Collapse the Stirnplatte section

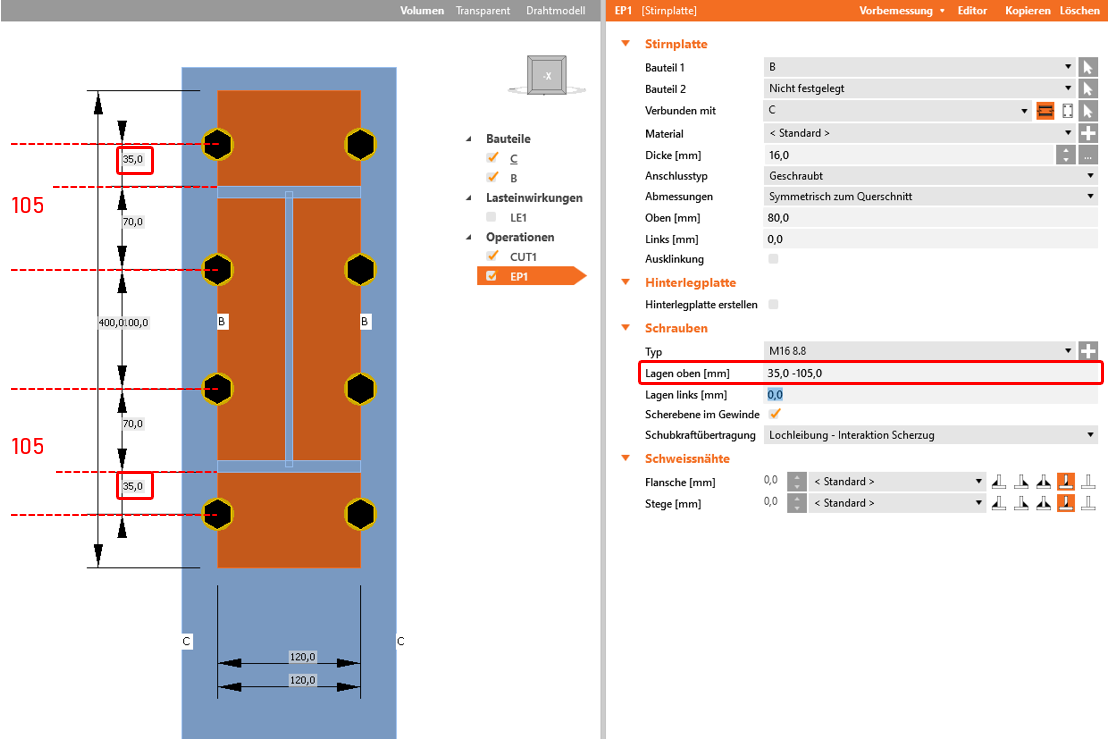click(x=625, y=44)
